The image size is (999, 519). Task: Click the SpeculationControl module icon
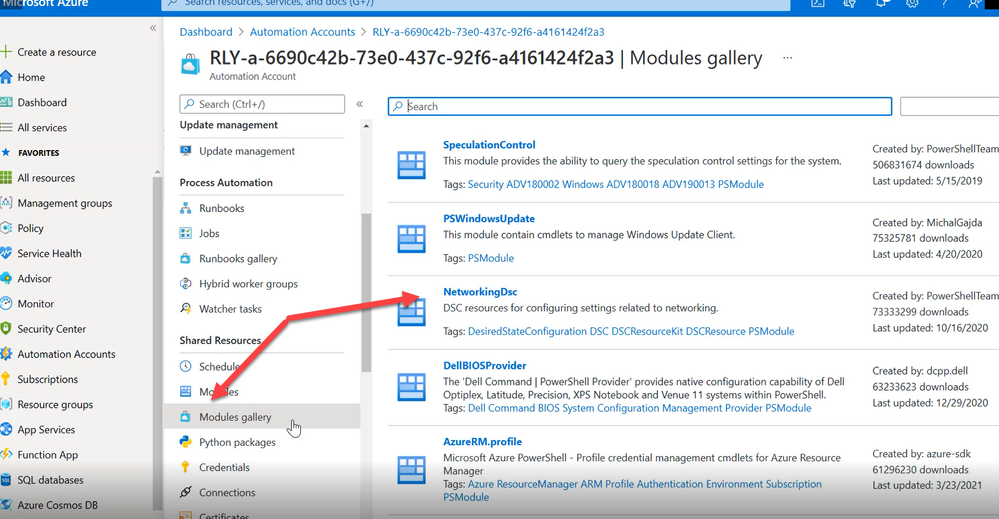411,165
